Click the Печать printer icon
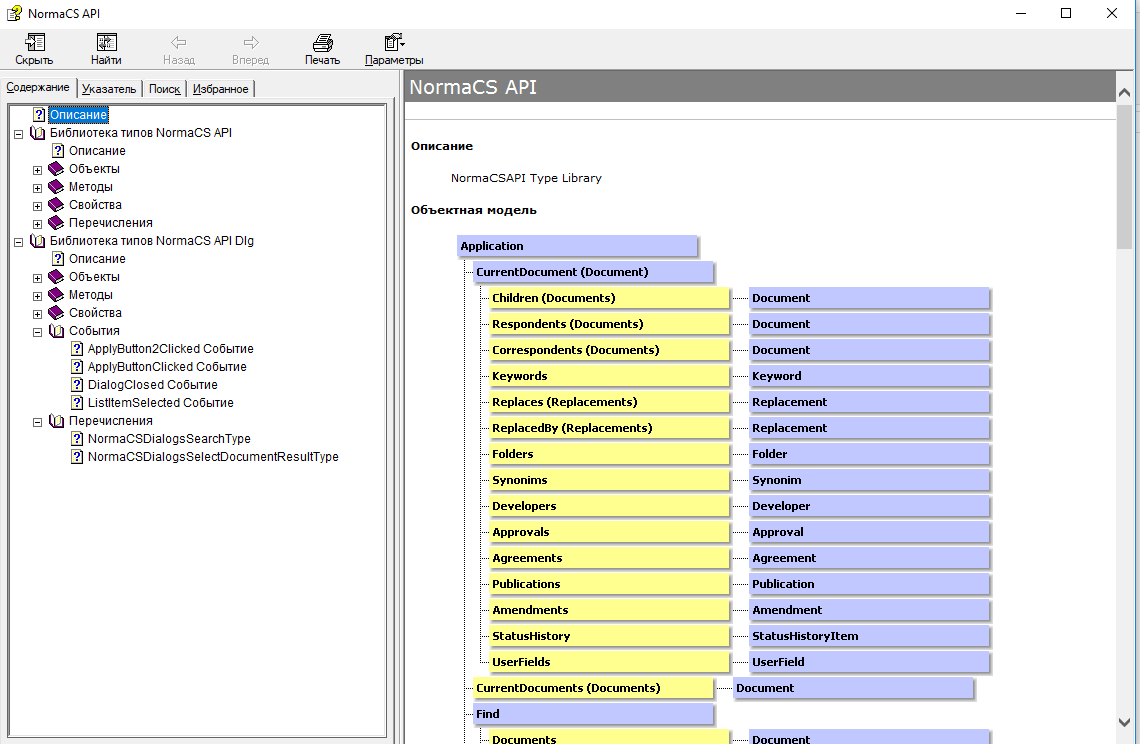Screen dimensions: 1140x750 [x=323, y=43]
